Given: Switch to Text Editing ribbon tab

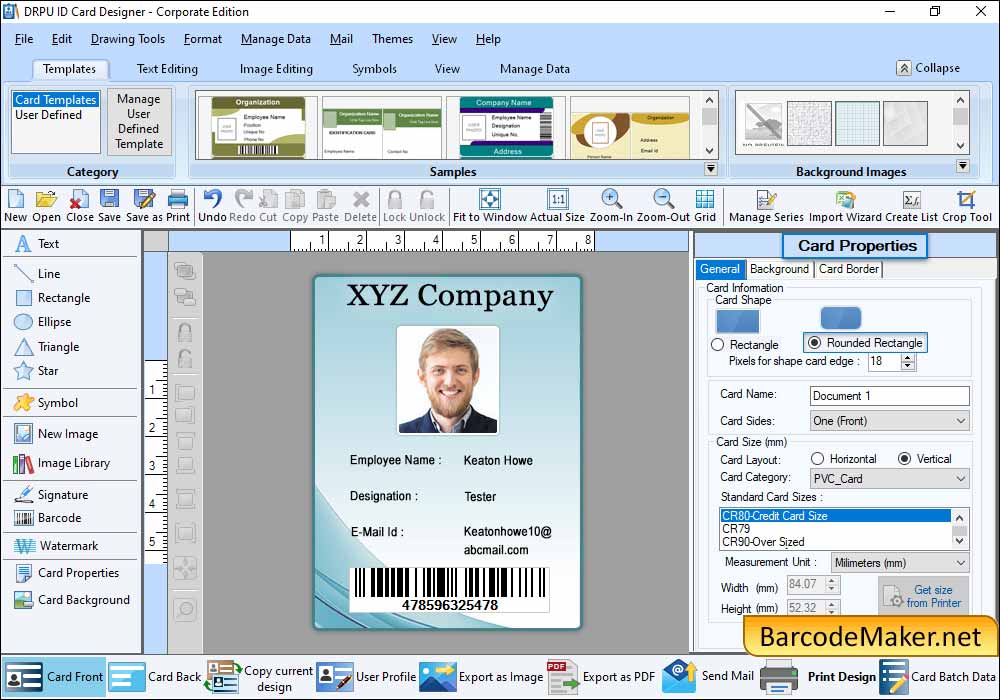Looking at the screenshot, I should click(167, 69).
